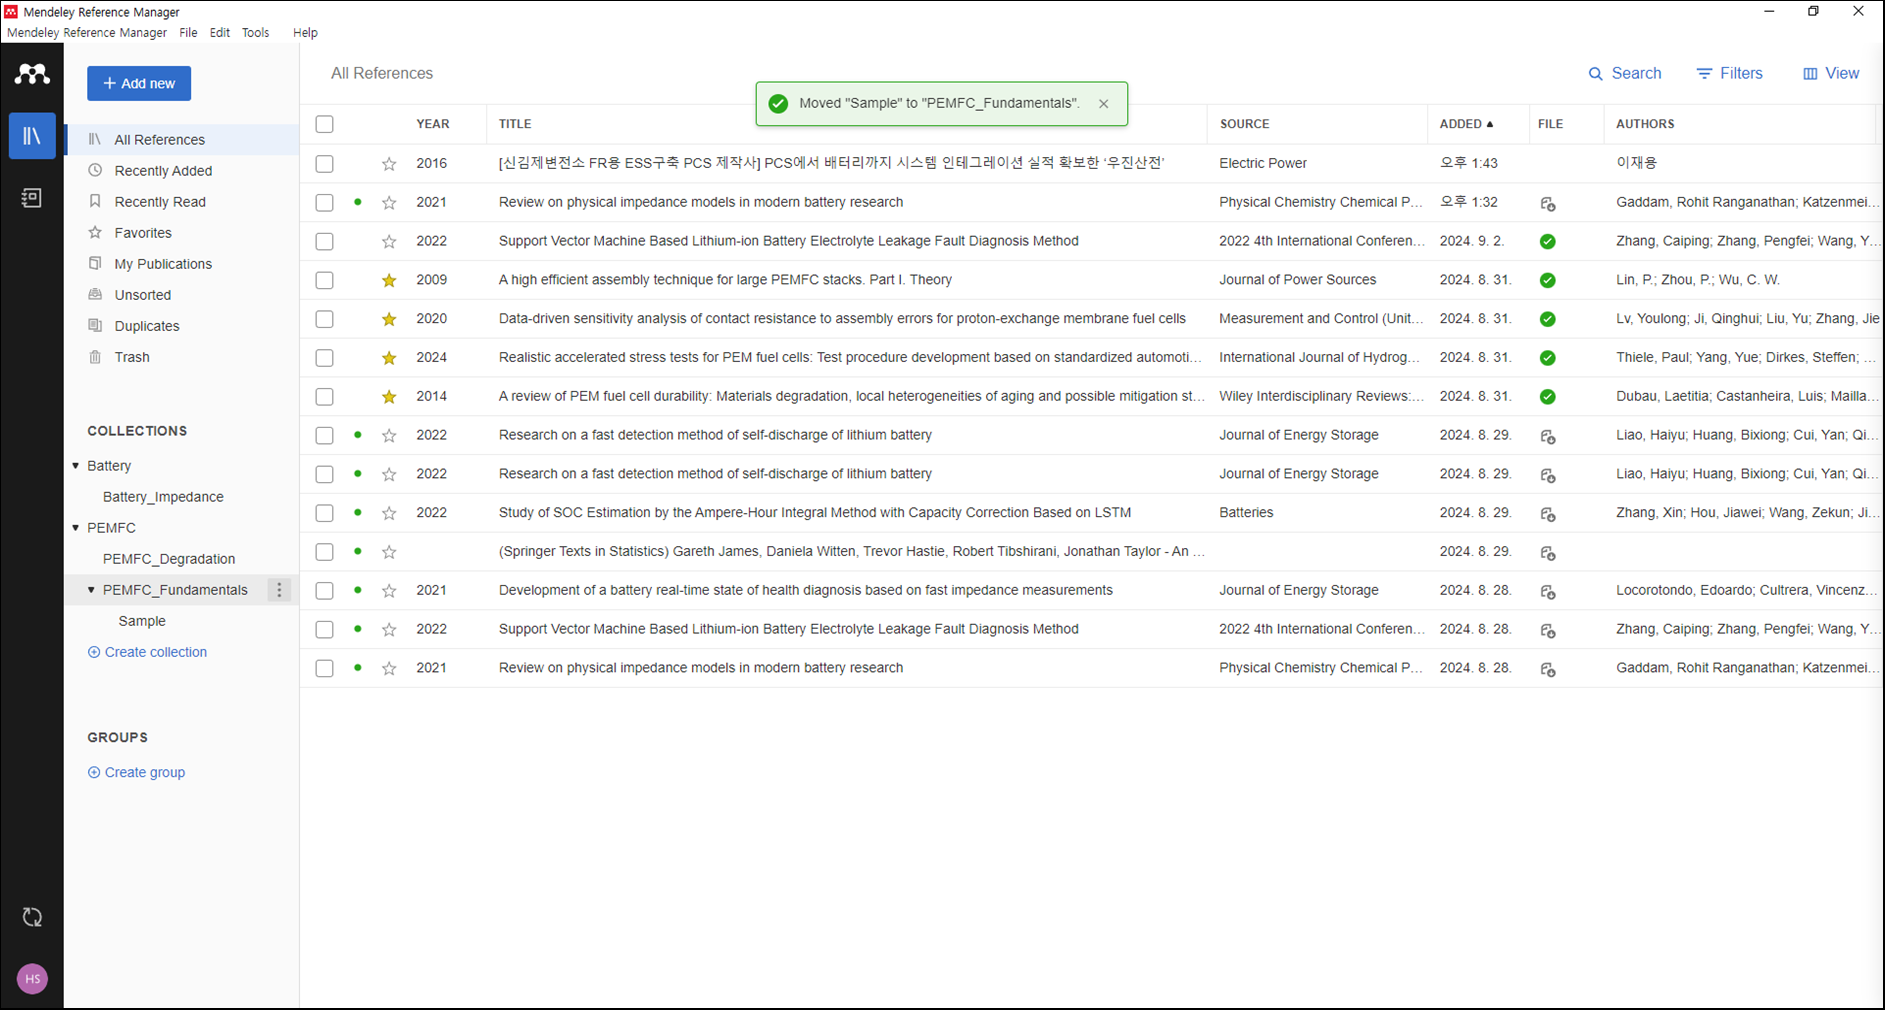This screenshot has width=1885, height=1010.
Task: Open the Edit menu
Action: [x=220, y=33]
